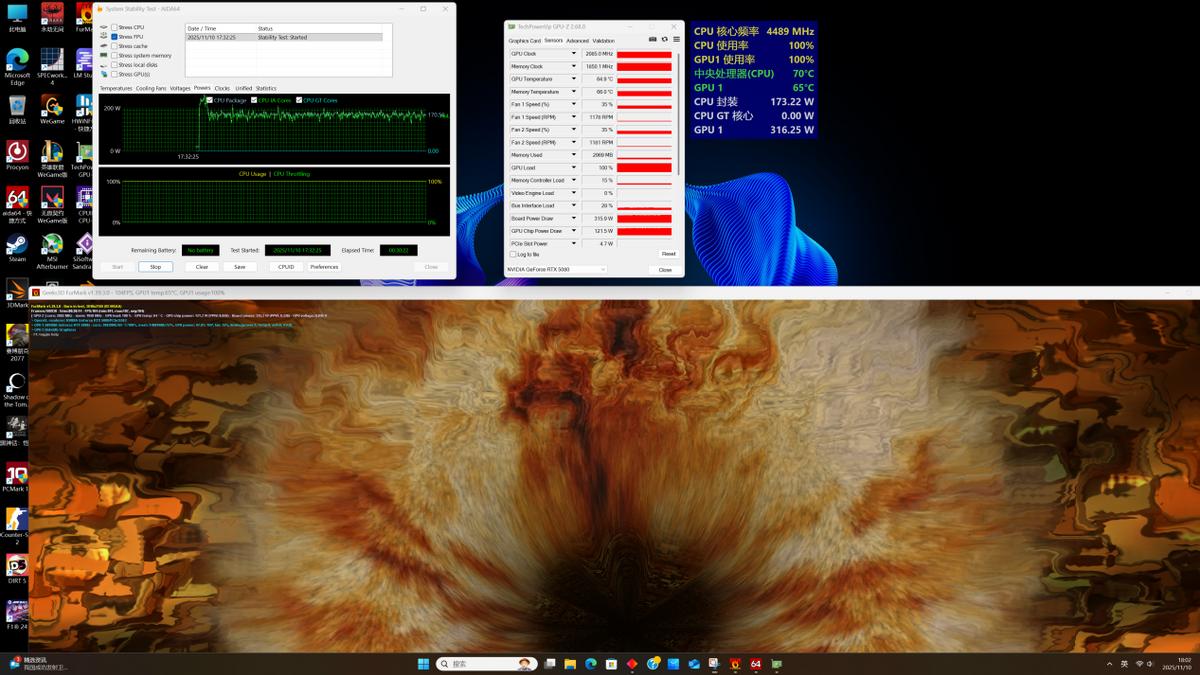
Task: Open the NVIDIA GeForce RTX GPU selector
Action: pyautogui.click(x=557, y=269)
